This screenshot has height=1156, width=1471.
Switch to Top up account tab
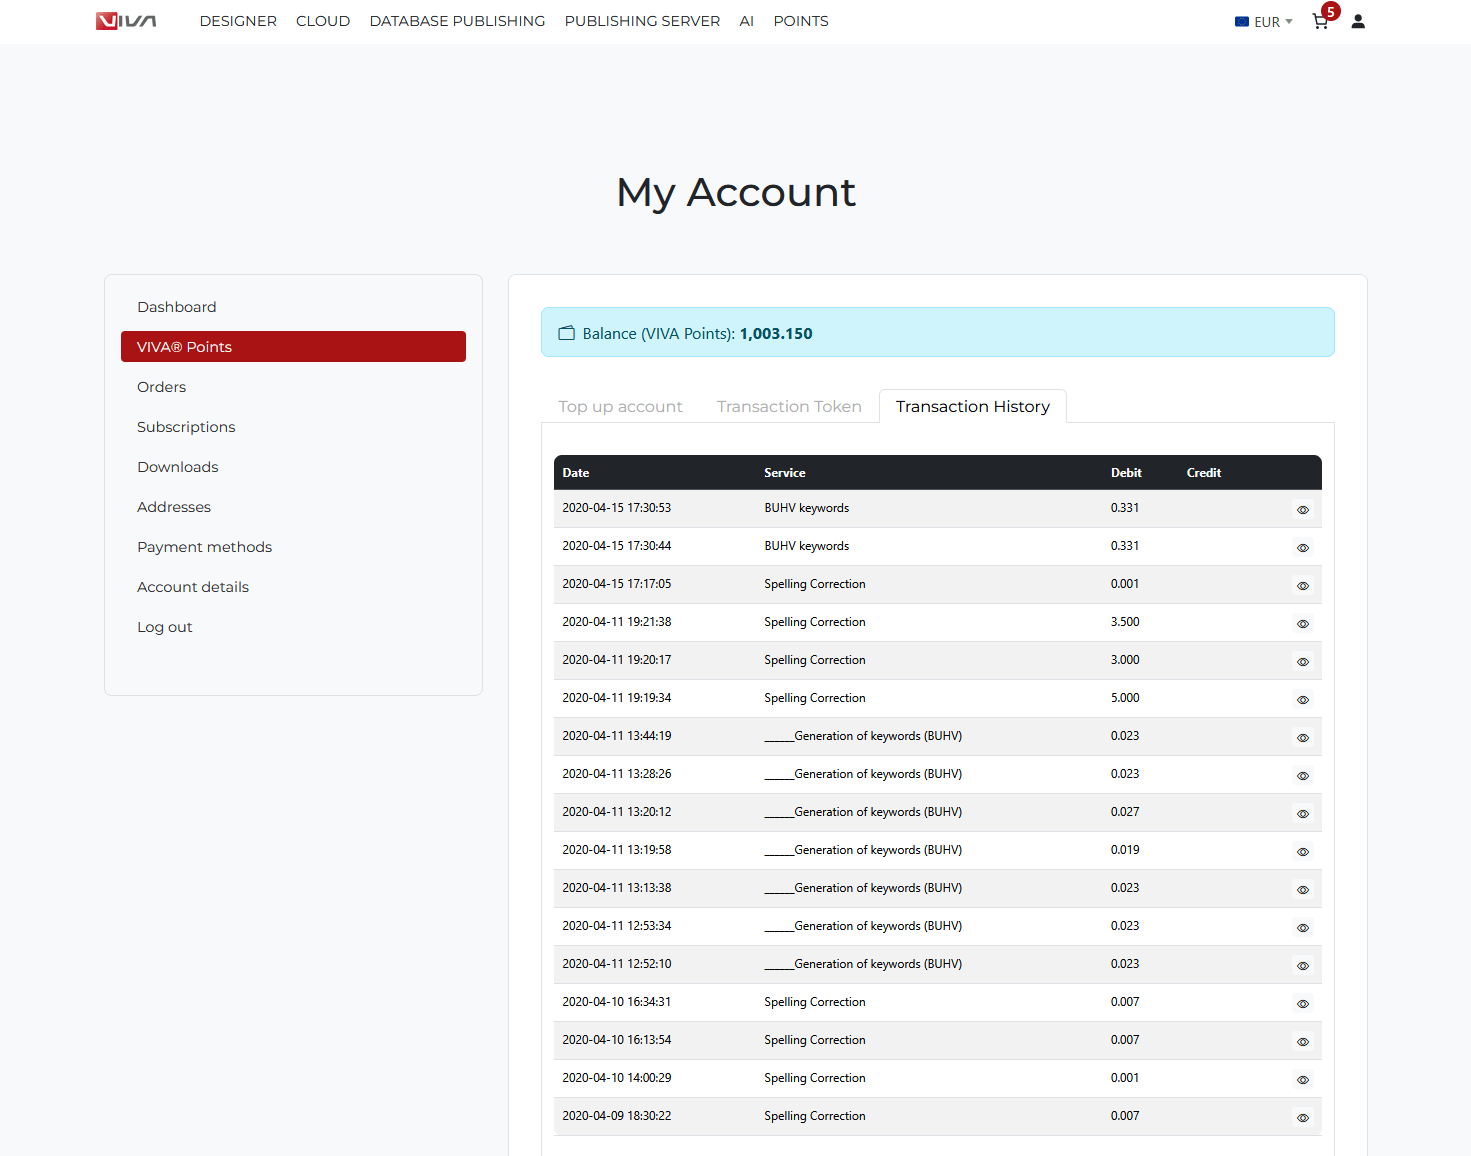(620, 407)
